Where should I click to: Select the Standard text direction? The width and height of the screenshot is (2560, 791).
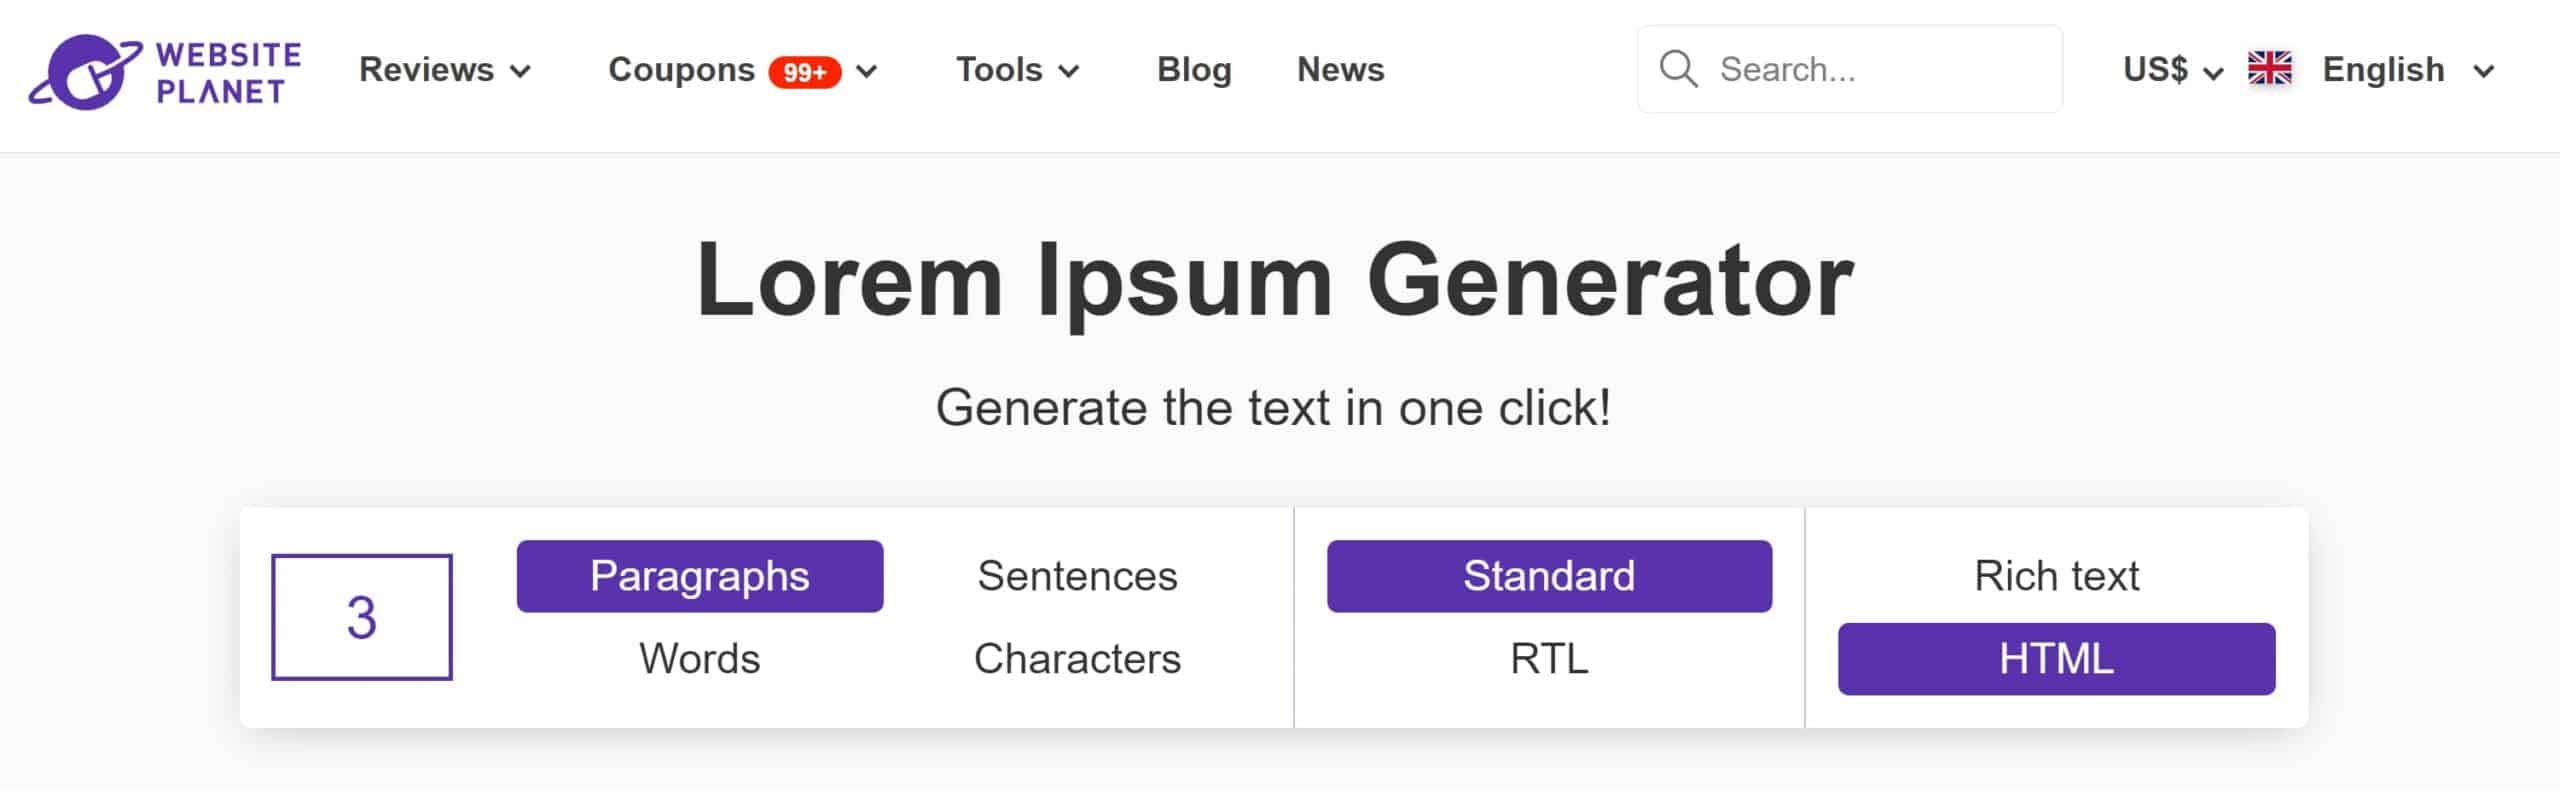tap(1548, 576)
